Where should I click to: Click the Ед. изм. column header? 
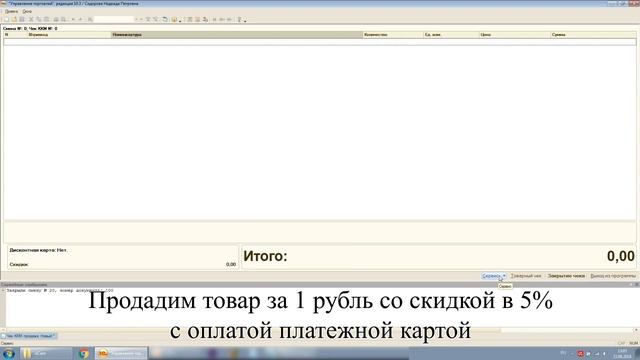click(x=451, y=35)
